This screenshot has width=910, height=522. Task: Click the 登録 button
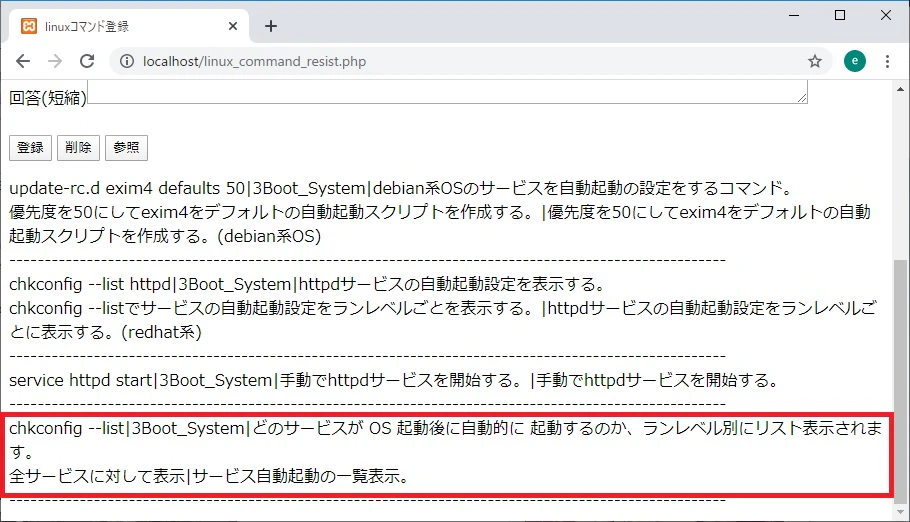pos(30,147)
